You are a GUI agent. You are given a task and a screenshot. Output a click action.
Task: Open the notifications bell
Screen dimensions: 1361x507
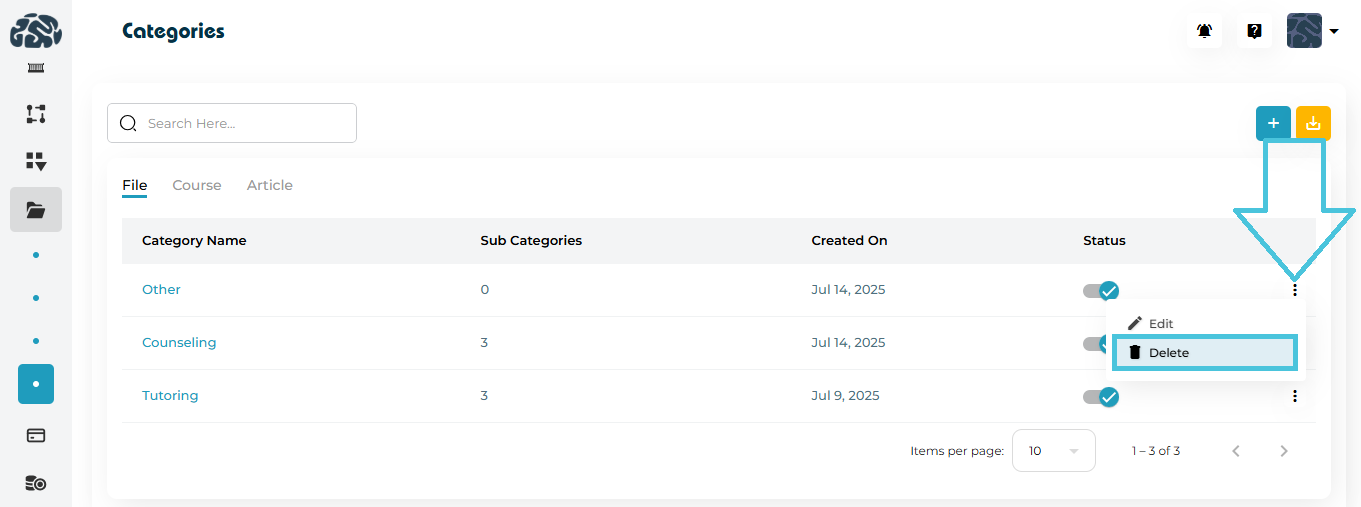pyautogui.click(x=1204, y=31)
